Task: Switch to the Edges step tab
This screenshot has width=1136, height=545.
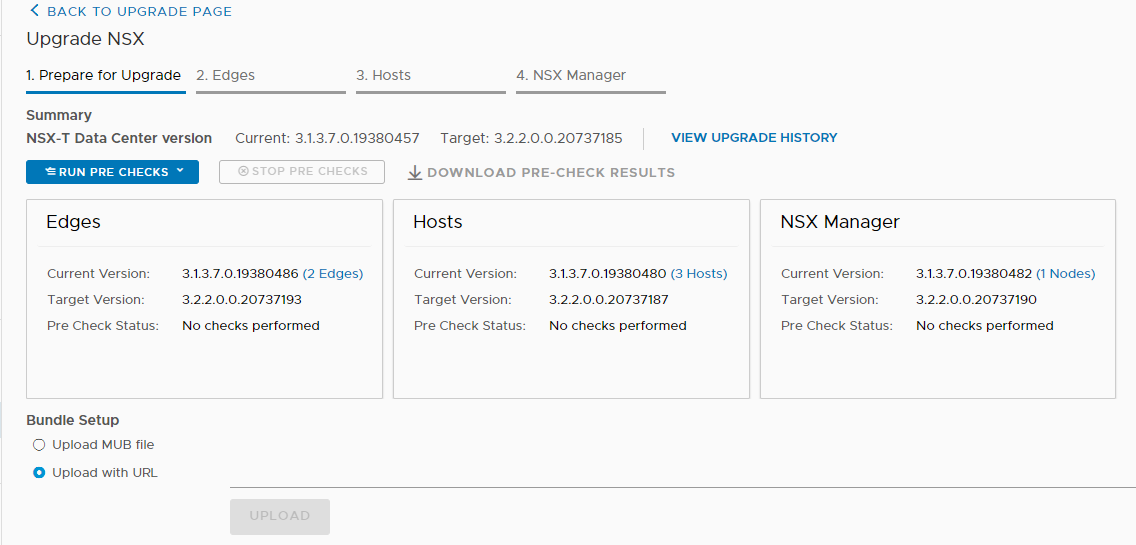Action: click(270, 75)
